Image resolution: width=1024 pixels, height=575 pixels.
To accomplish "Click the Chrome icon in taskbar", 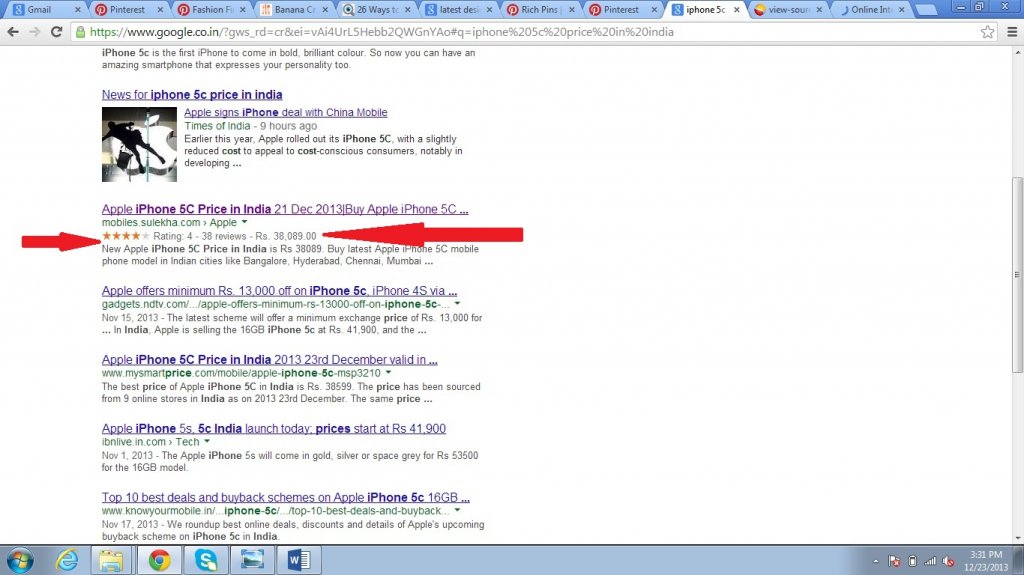I will (x=159, y=560).
